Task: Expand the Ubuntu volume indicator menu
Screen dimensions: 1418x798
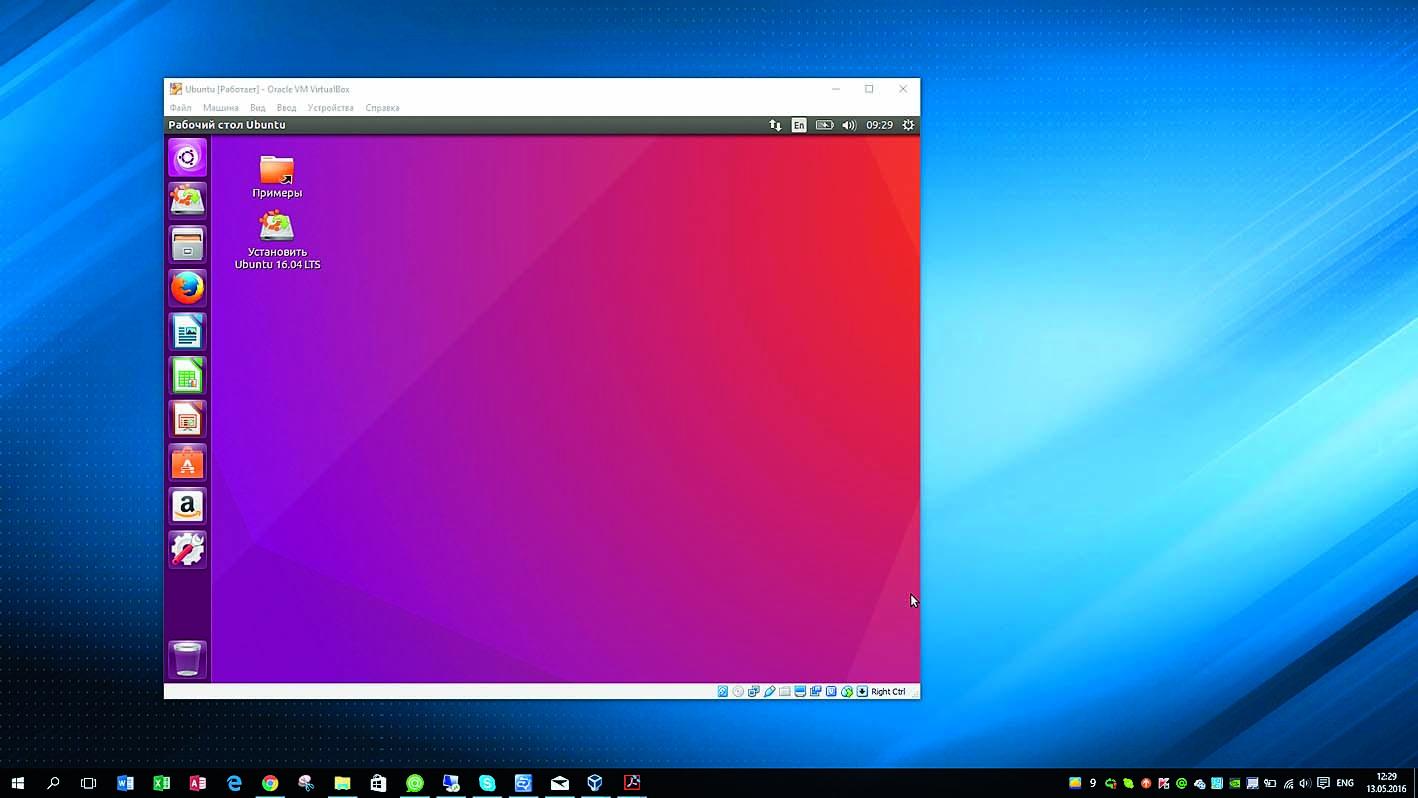Action: click(849, 125)
